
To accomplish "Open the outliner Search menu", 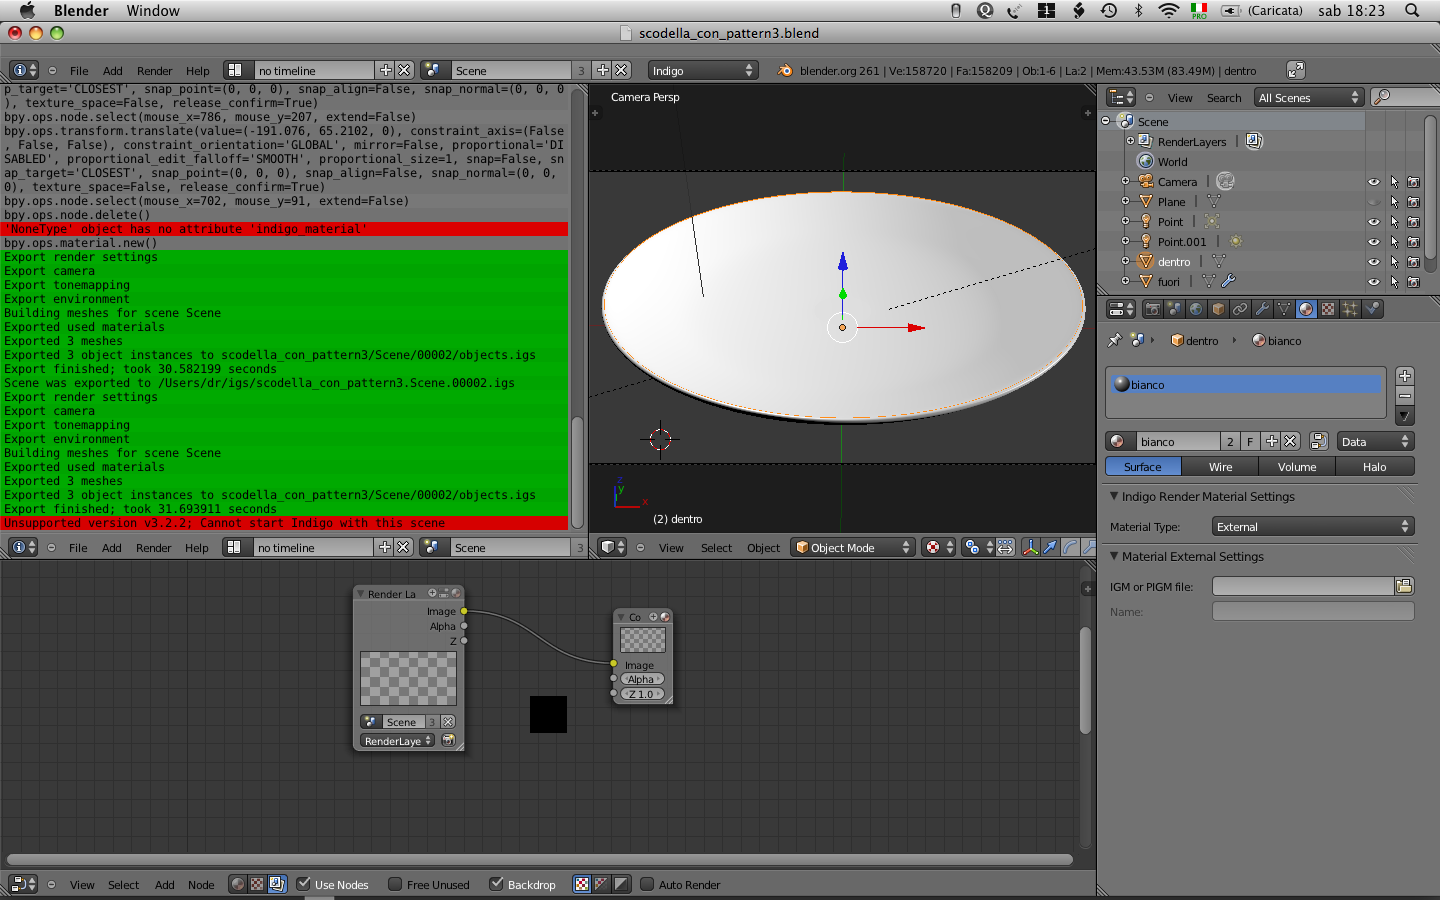I will [1224, 98].
